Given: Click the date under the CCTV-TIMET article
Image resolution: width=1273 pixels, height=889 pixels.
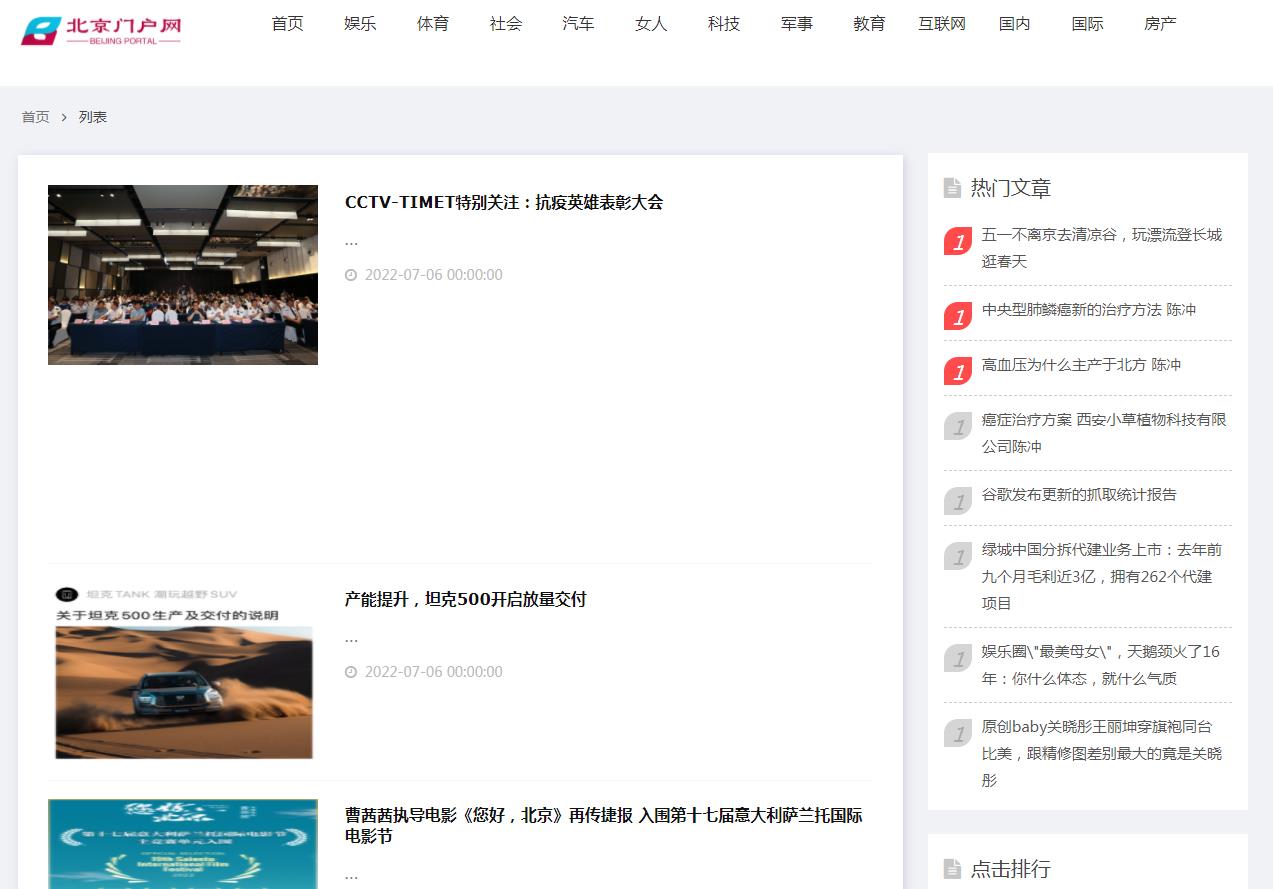Looking at the screenshot, I should (x=434, y=275).
